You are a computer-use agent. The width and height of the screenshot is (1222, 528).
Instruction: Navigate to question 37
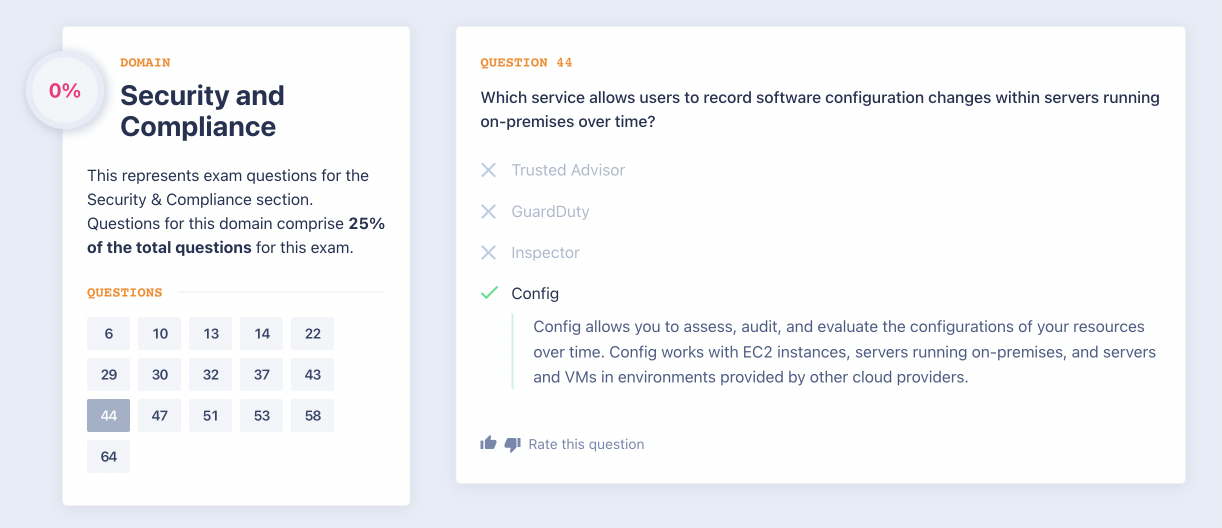point(262,375)
